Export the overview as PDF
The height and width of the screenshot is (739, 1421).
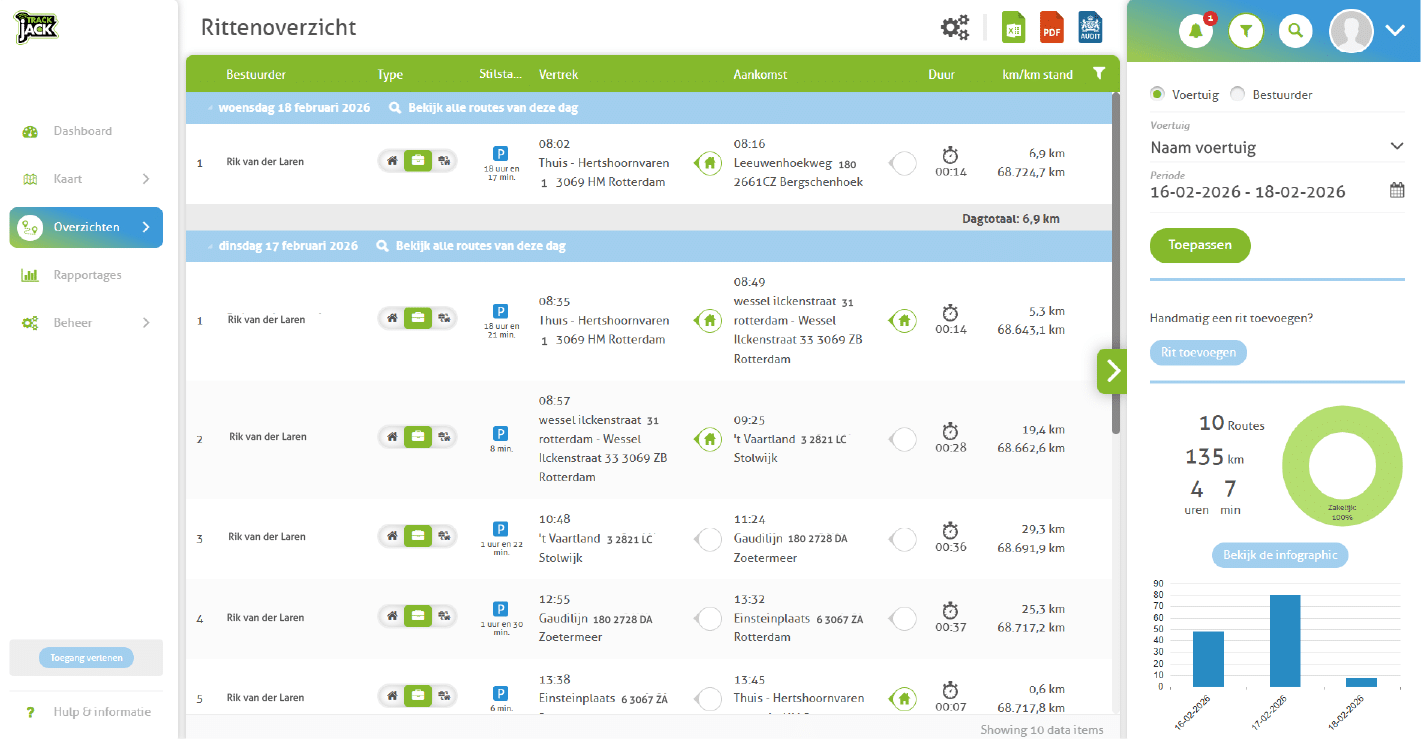click(1052, 27)
